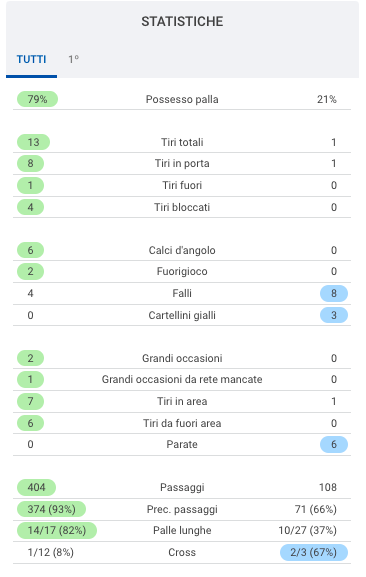Image resolution: width=366 pixels, height=577 pixels.
Task: Select the 374 (93%) pass accuracy badge
Action: click(51, 509)
